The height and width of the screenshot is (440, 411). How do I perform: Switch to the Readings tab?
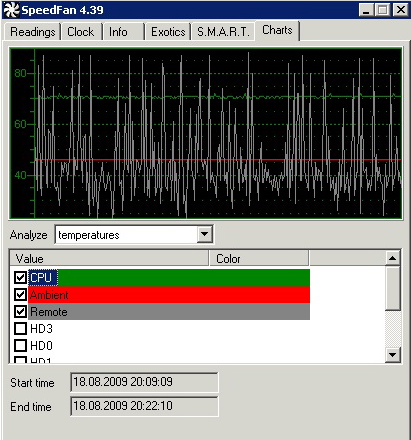point(33,32)
